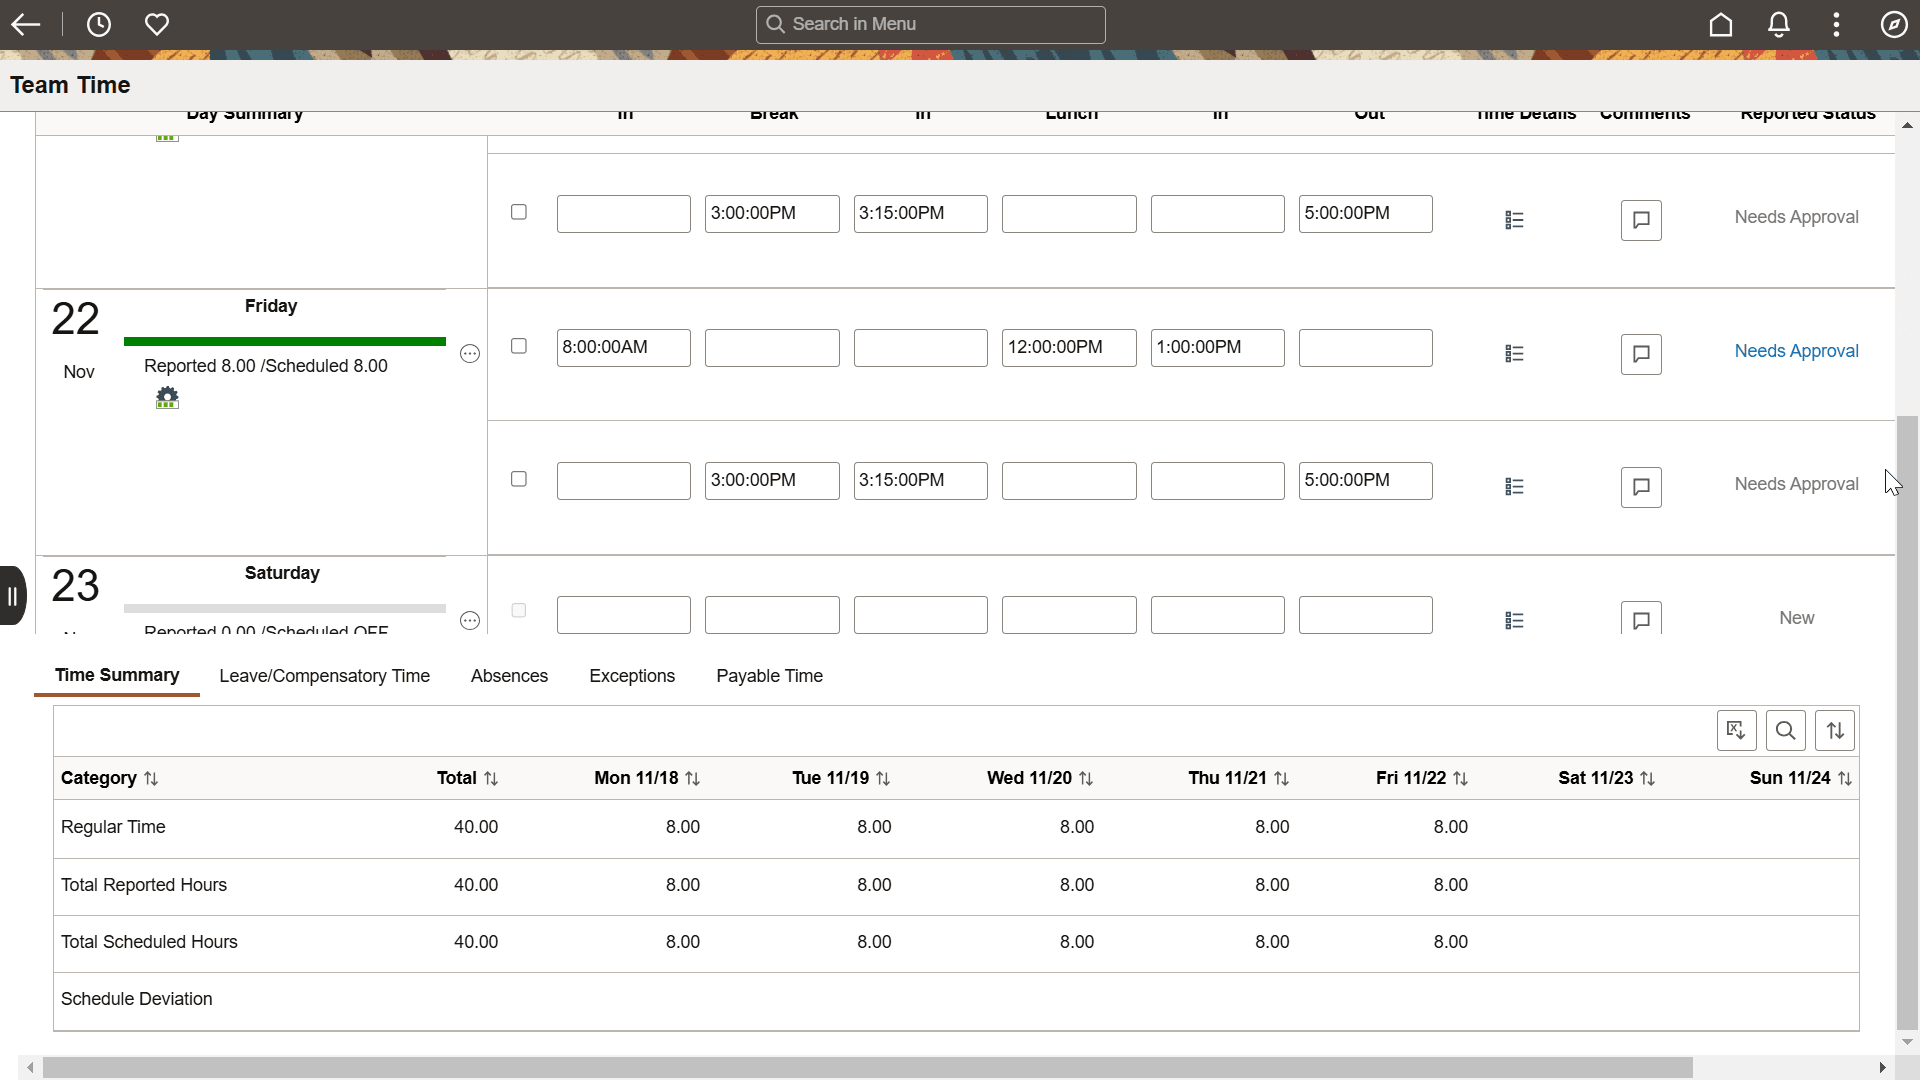Click Friday schedule gear calendar icon
The height and width of the screenshot is (1080, 1920).
click(x=167, y=398)
